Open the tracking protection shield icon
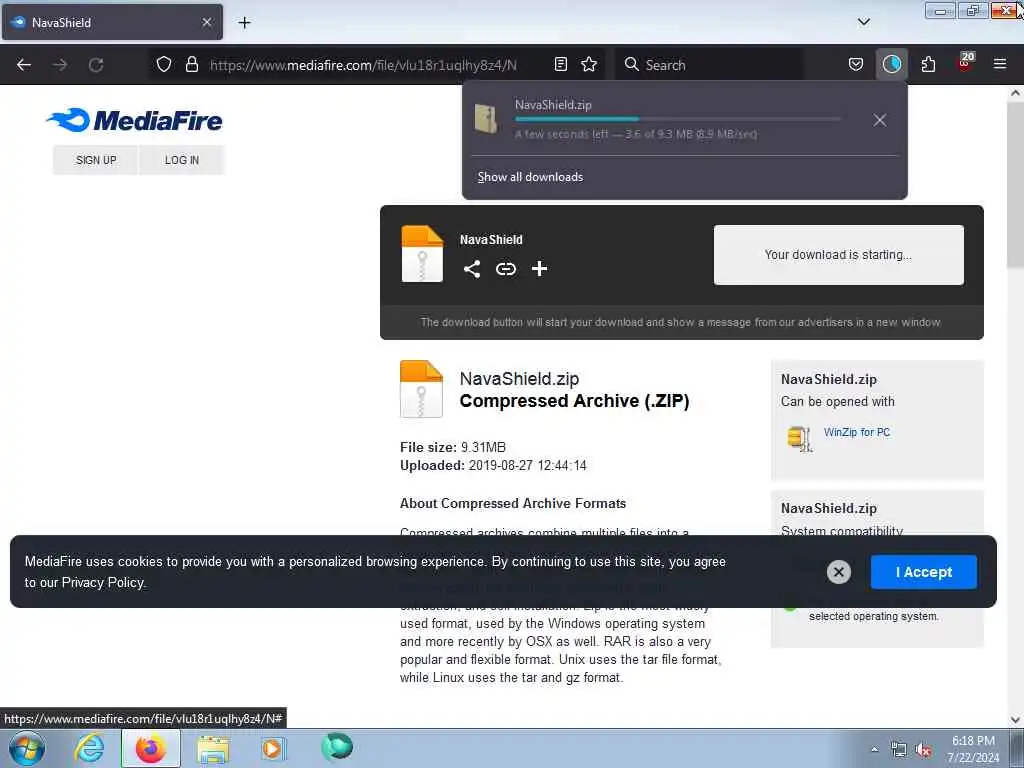Screen dimensions: 1024x768 (164, 64)
